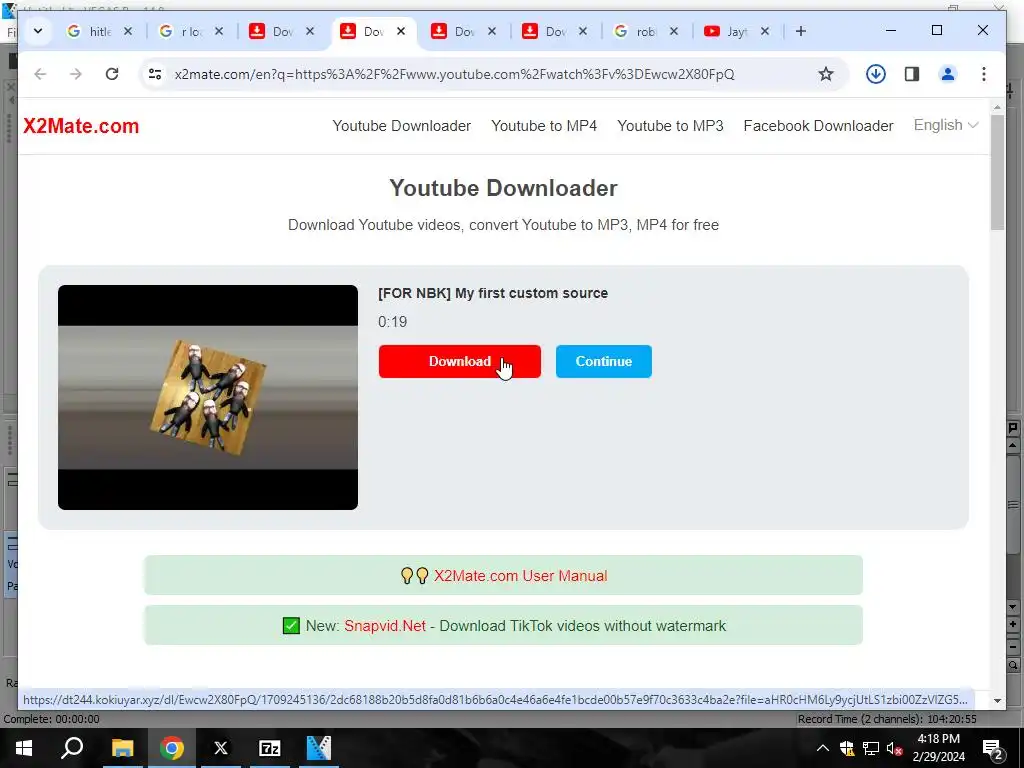The image size is (1024, 768).
Task: Click the Youtube Downloader page heading
Action: coord(504,188)
